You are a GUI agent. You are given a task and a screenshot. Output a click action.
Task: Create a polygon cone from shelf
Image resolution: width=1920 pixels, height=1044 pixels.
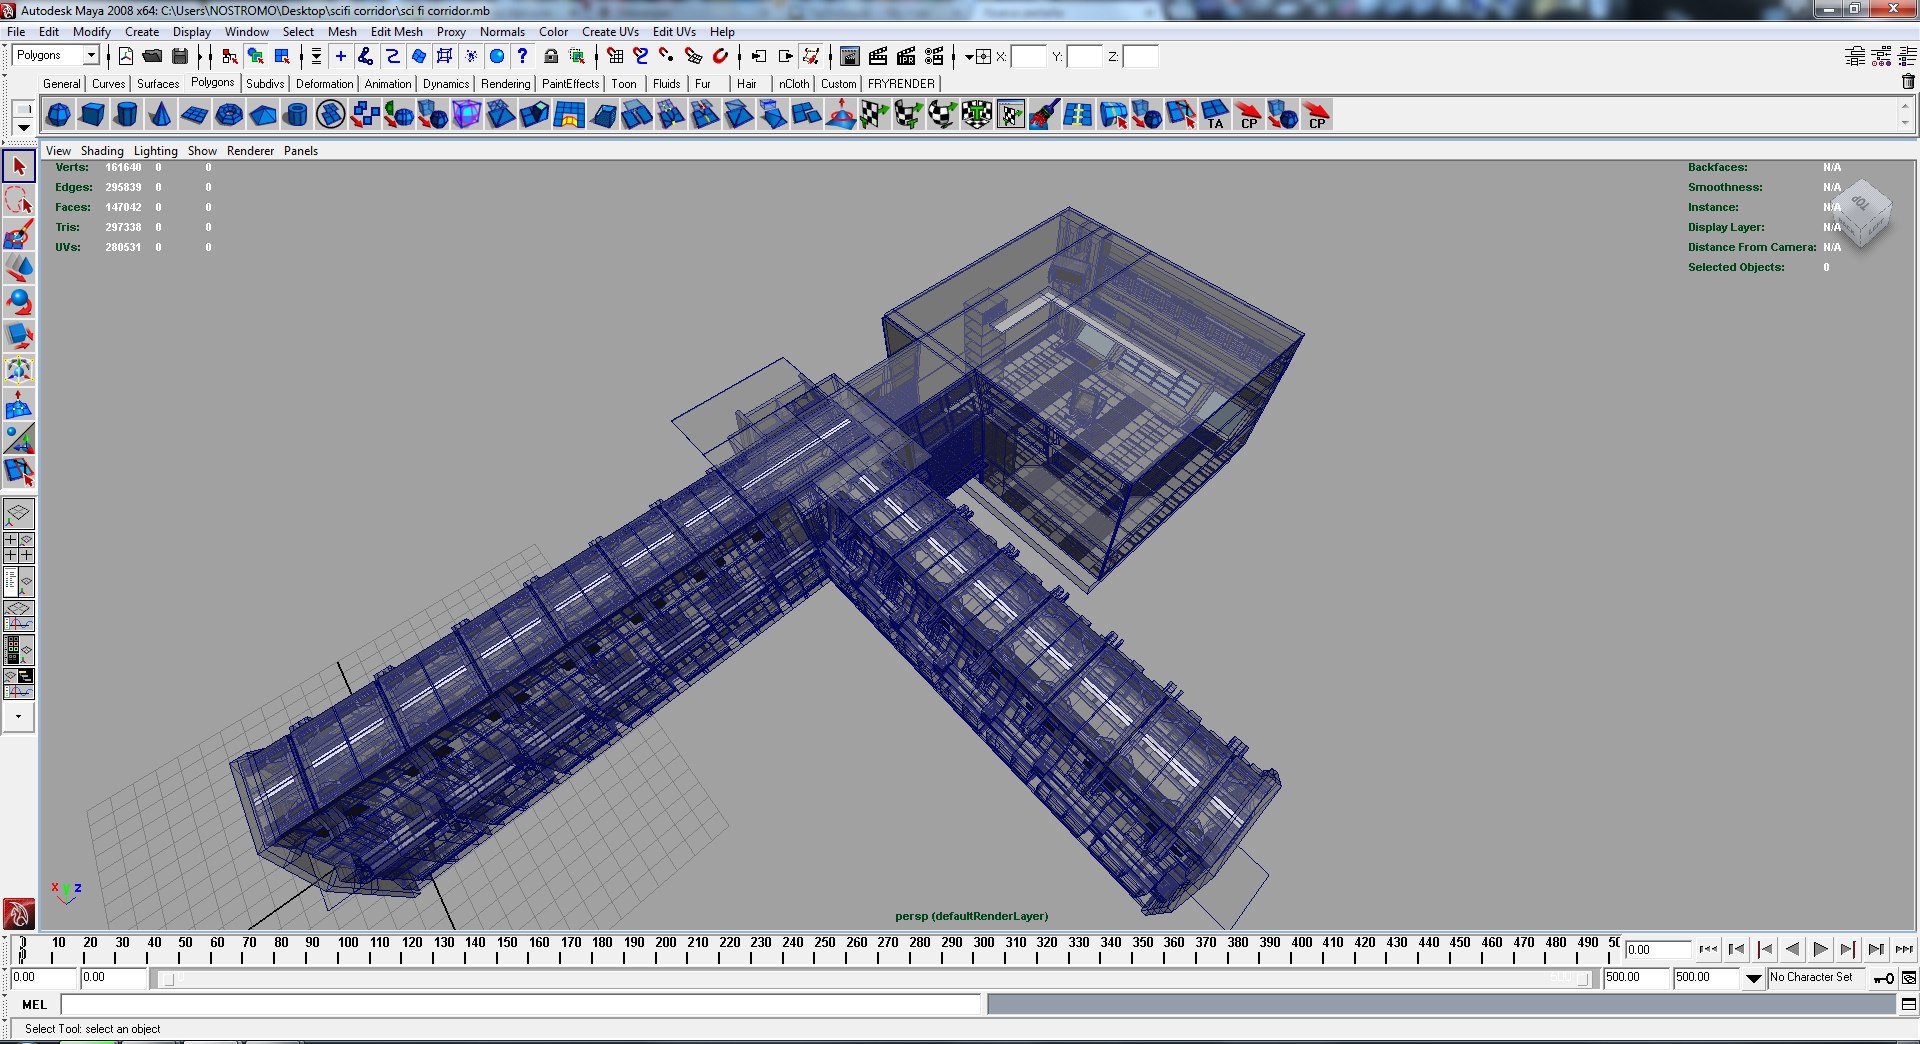161,115
